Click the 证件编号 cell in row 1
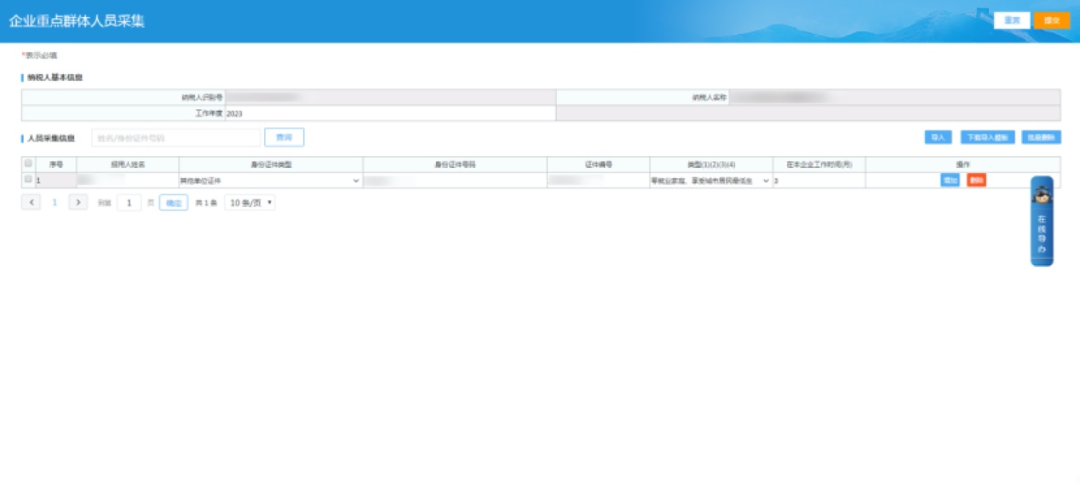The image size is (1080, 484). coord(599,180)
